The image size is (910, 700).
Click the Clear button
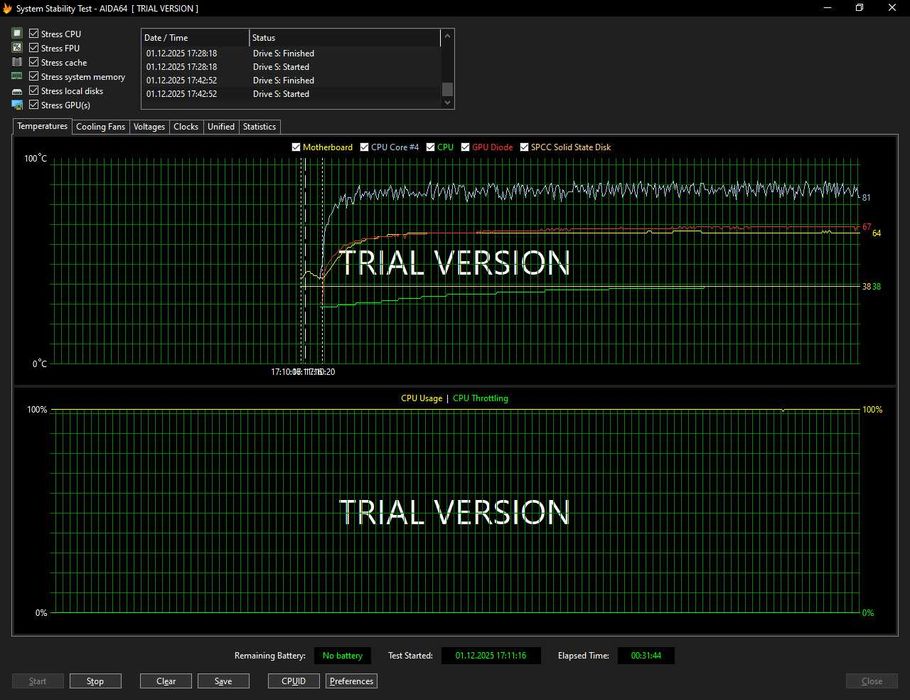click(x=166, y=681)
